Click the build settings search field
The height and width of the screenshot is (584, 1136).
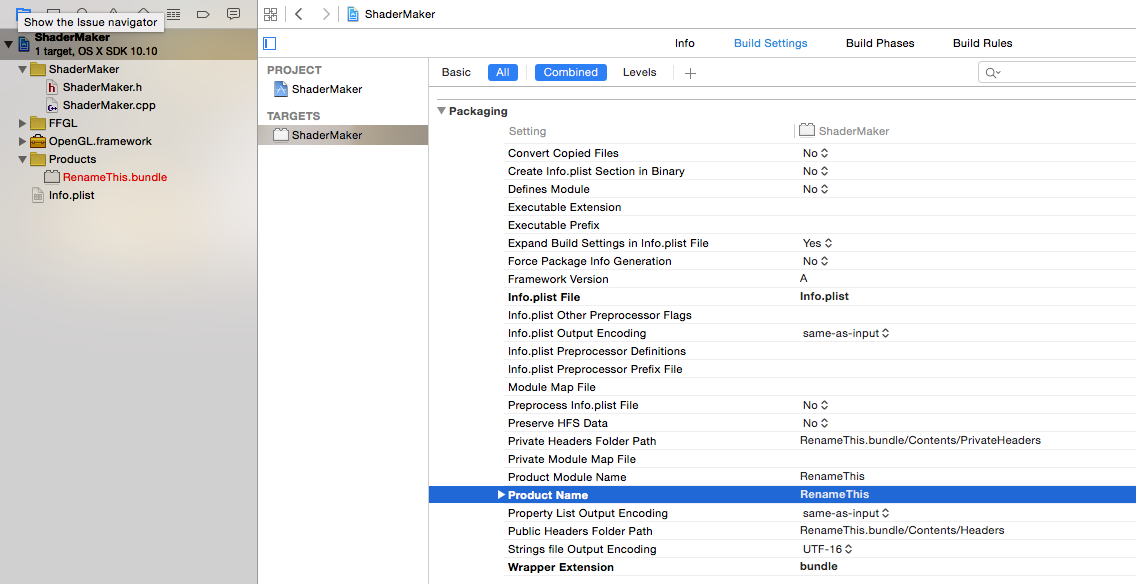coord(1060,72)
